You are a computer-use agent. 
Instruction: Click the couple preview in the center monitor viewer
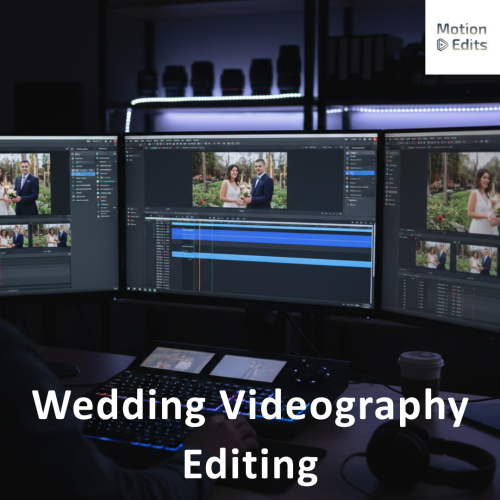click(240, 180)
